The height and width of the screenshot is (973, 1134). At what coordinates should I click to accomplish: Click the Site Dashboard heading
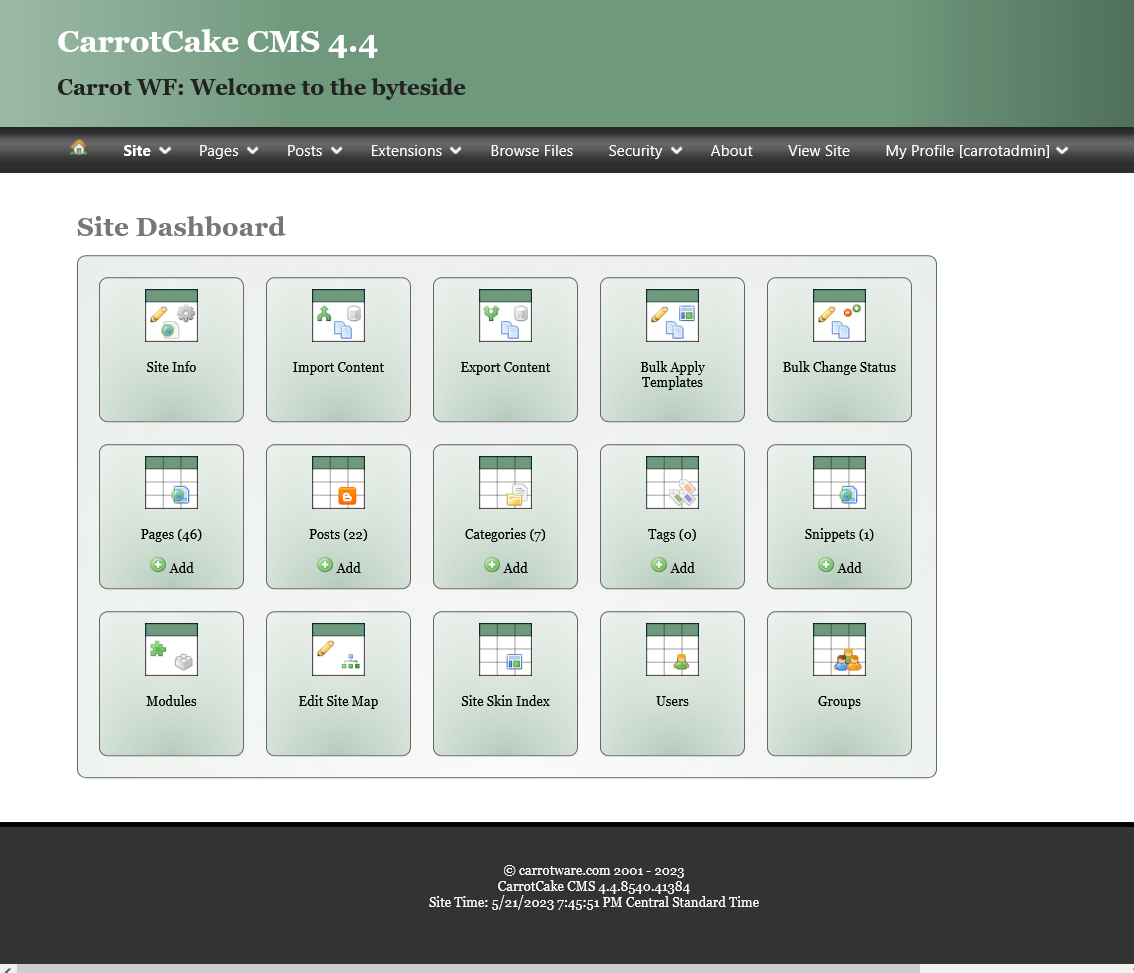tap(181, 227)
